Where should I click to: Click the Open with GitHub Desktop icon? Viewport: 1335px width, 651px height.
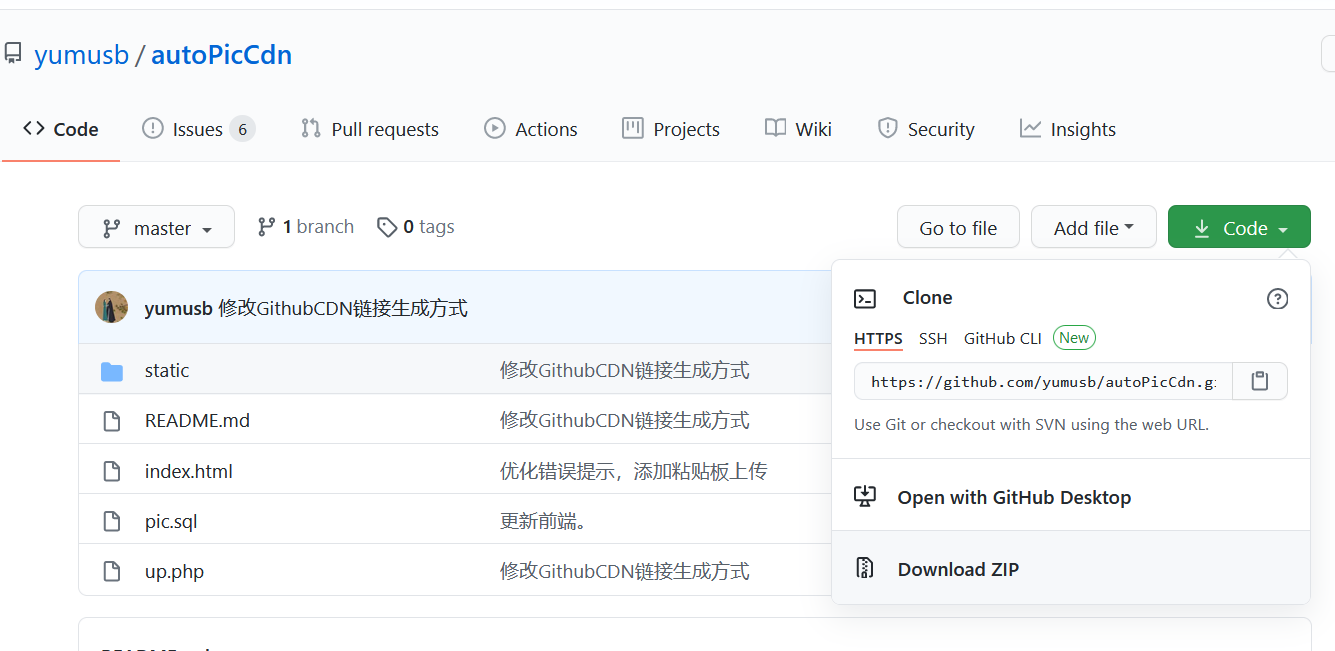tap(865, 497)
